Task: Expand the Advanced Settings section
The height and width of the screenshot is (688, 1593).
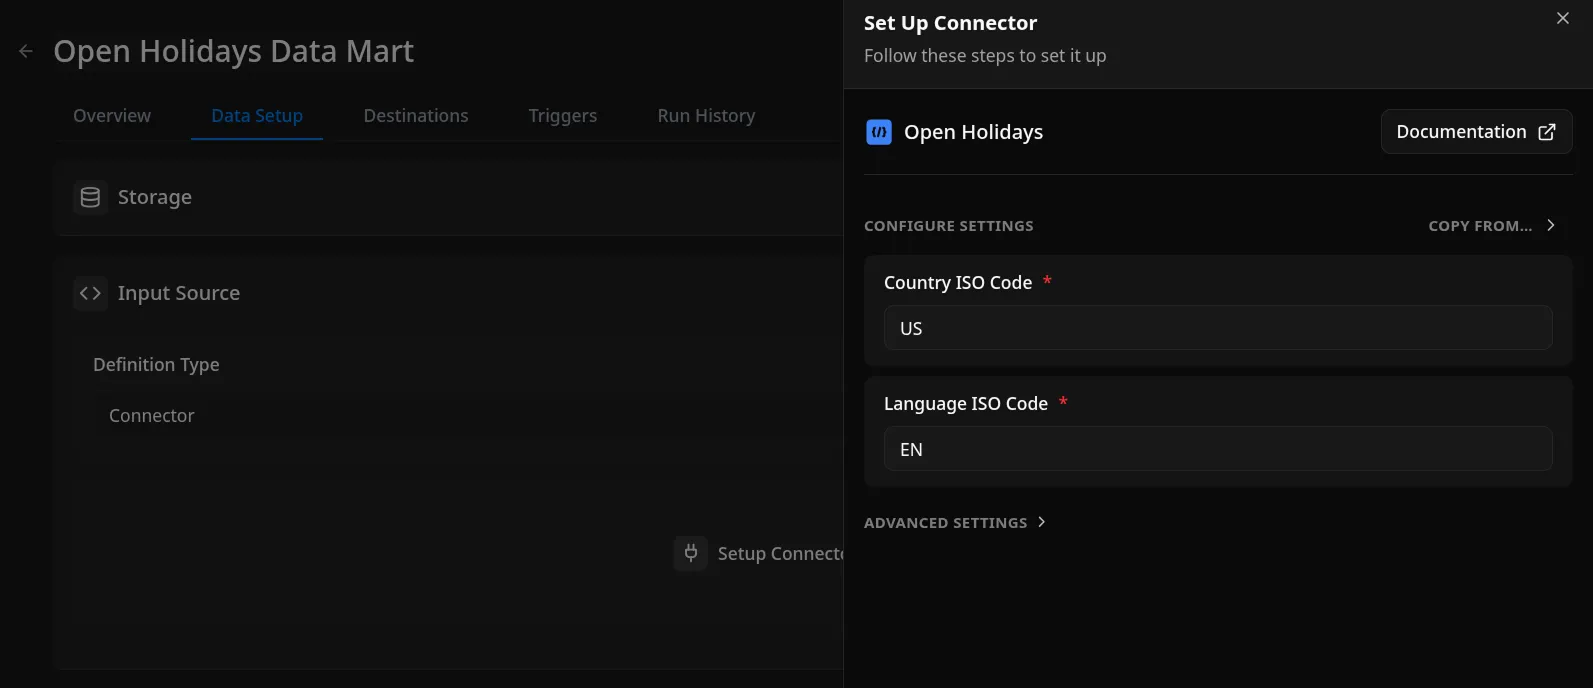Action: click(955, 522)
